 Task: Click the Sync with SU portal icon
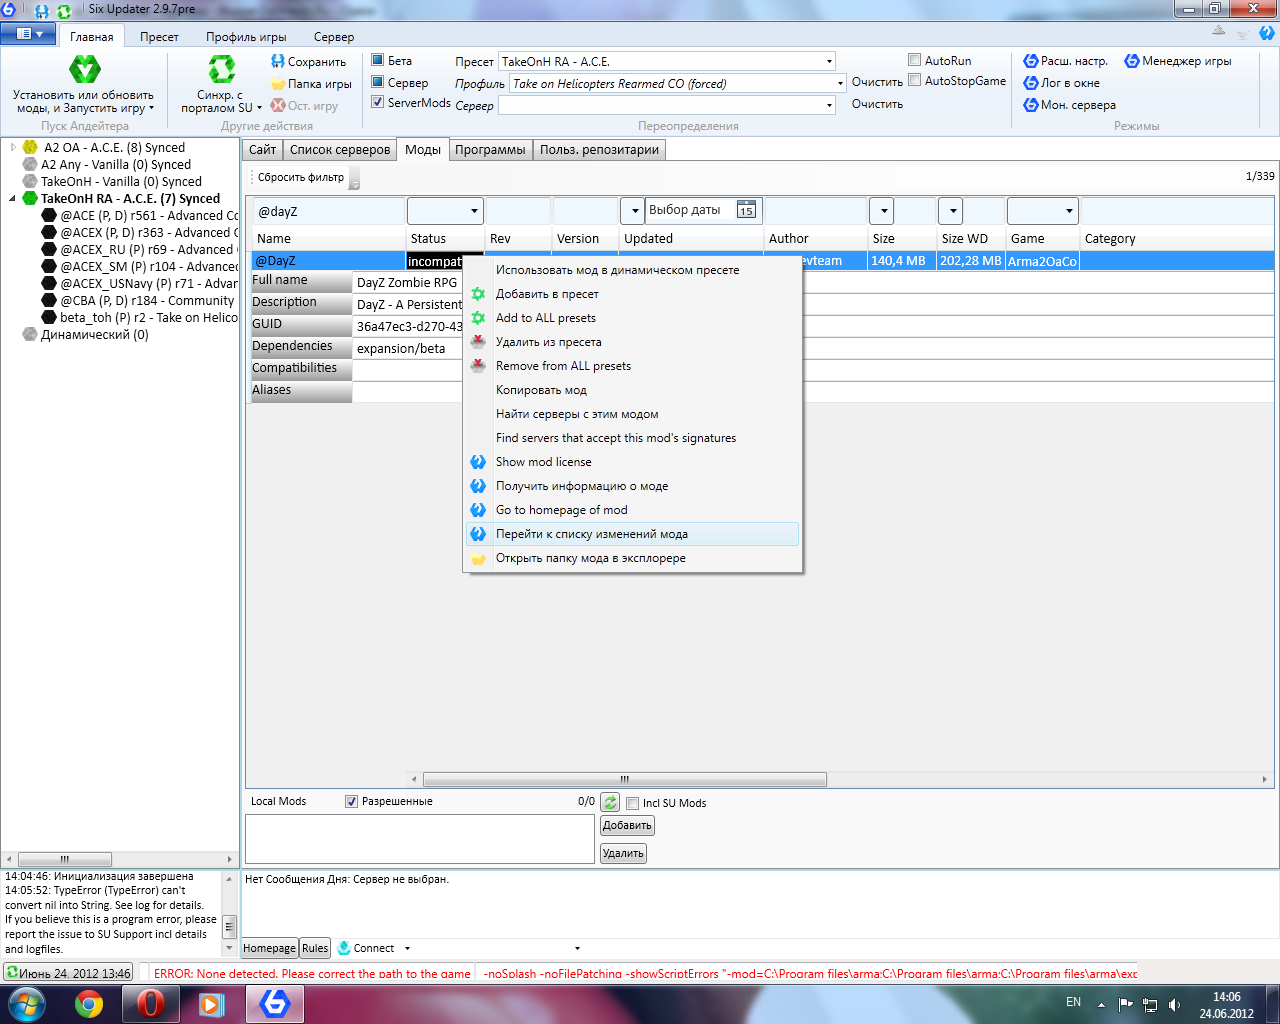click(x=221, y=69)
